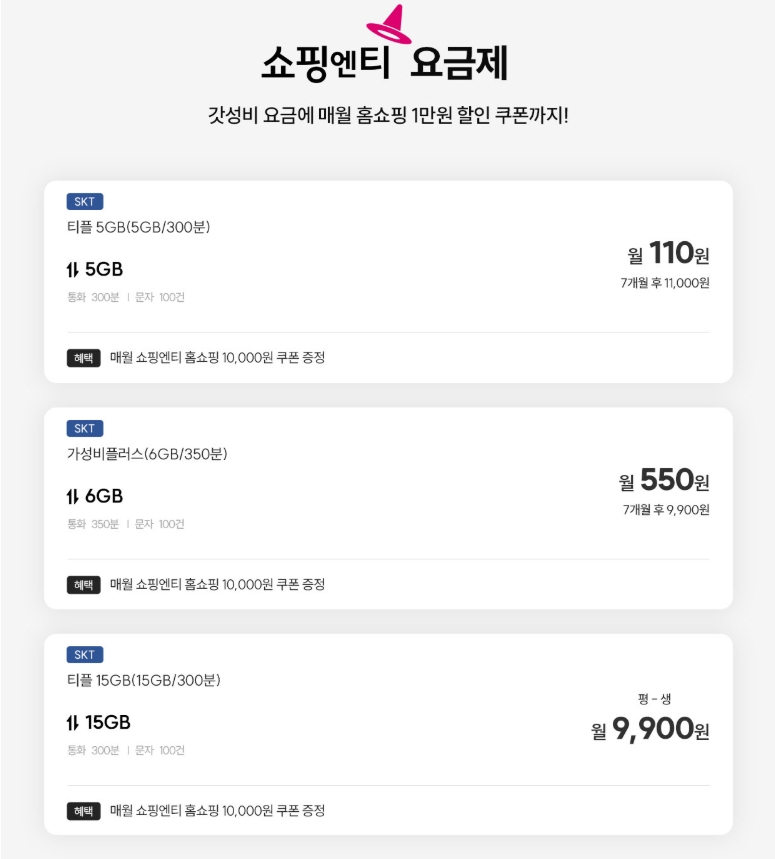This screenshot has width=775, height=859.
Task: Click the 혜택 badge in the 티플 5GB card
Action: [x=84, y=358]
